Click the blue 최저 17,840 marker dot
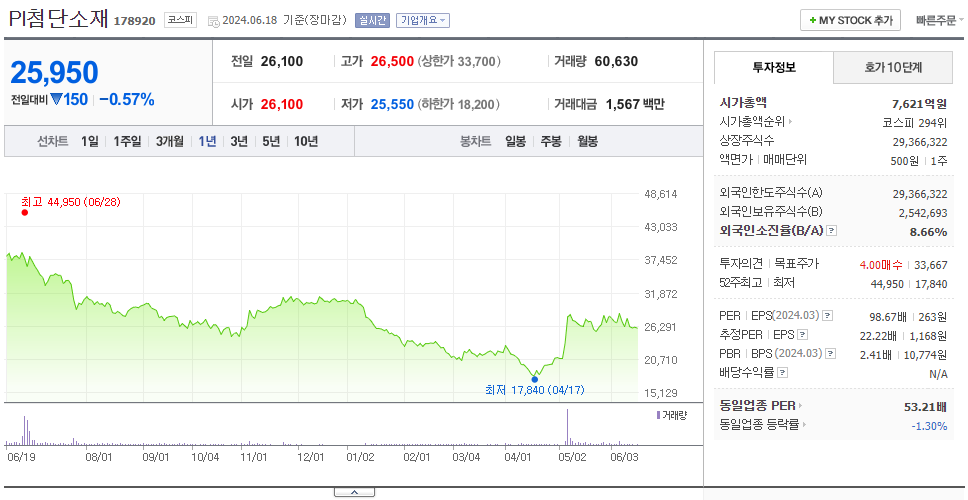 (x=535, y=380)
